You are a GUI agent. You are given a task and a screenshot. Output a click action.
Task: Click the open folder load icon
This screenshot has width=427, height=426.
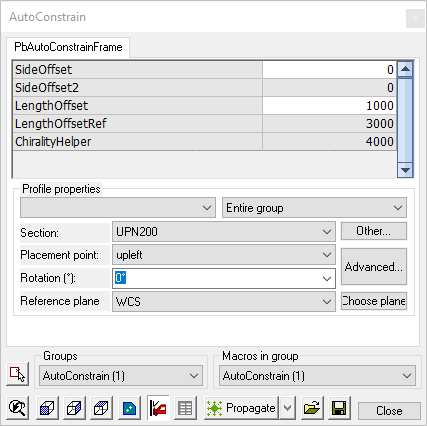tap(312, 408)
